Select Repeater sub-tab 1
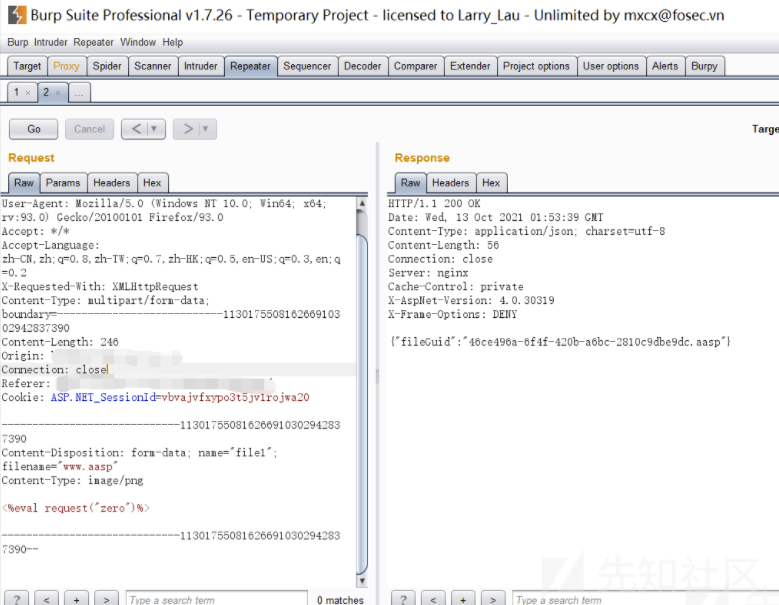This screenshot has width=779, height=605. tap(17, 92)
